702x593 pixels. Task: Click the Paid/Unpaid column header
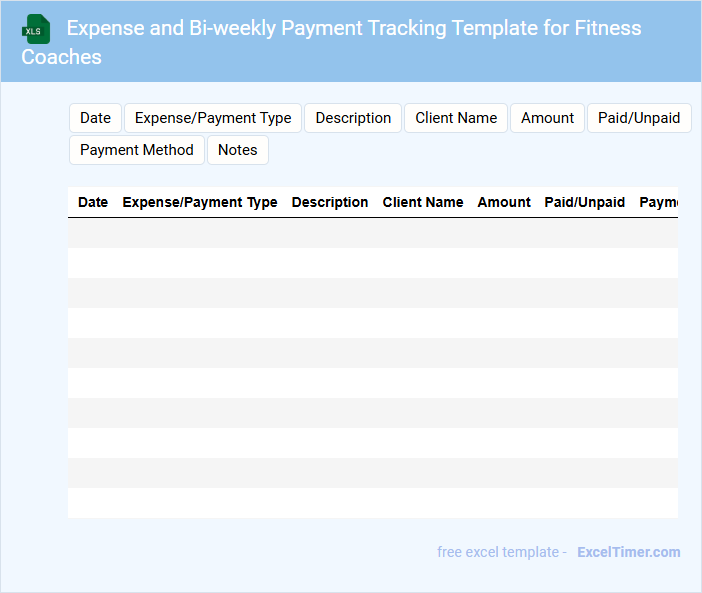pos(585,202)
